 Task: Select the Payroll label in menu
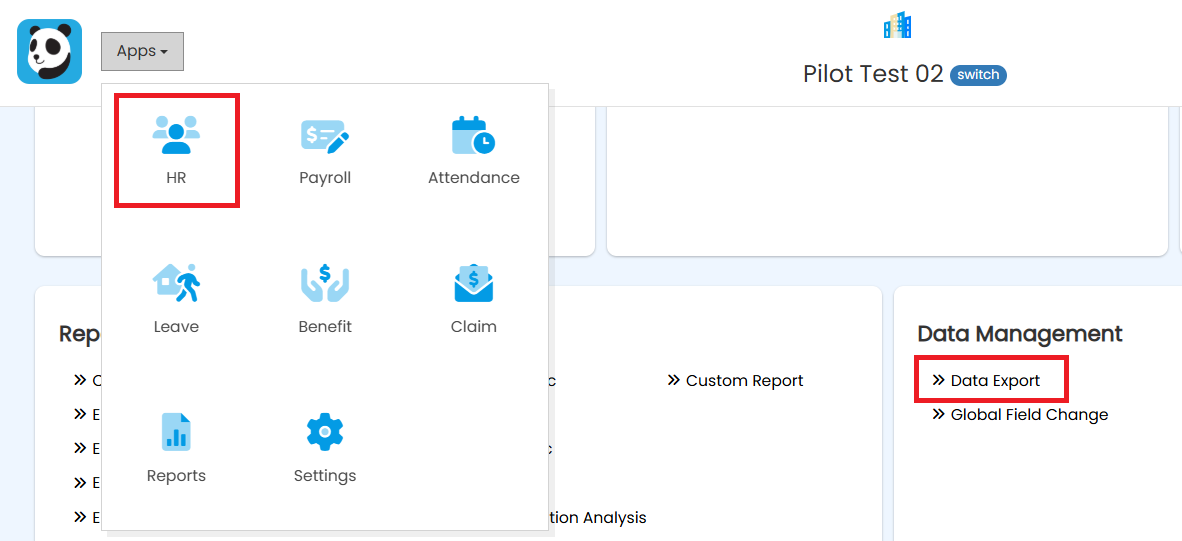click(x=325, y=179)
